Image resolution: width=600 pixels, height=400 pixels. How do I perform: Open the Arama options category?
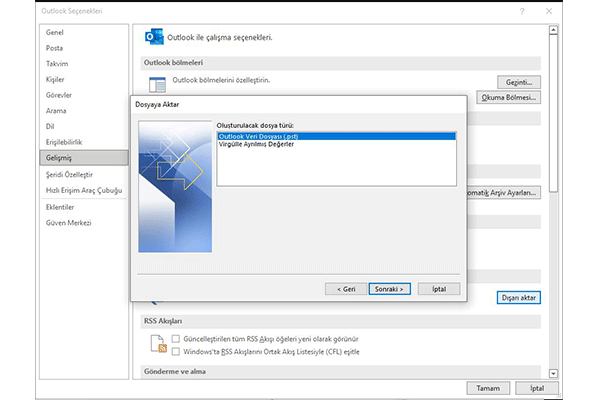coord(84,111)
